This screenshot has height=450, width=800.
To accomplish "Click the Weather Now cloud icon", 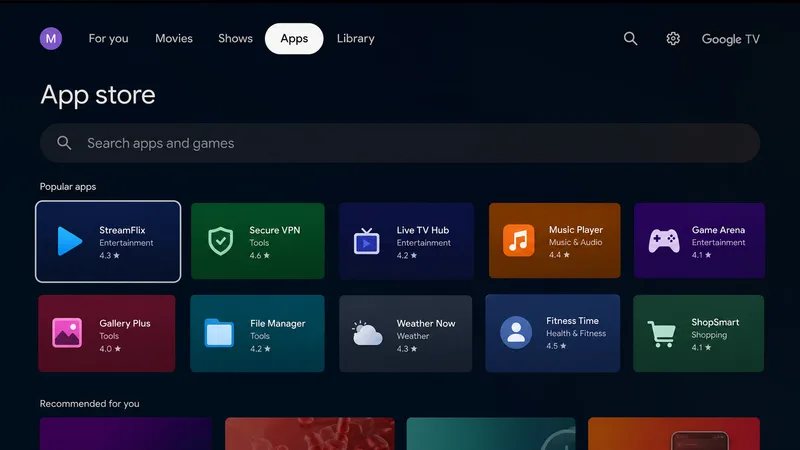I will click(x=367, y=334).
